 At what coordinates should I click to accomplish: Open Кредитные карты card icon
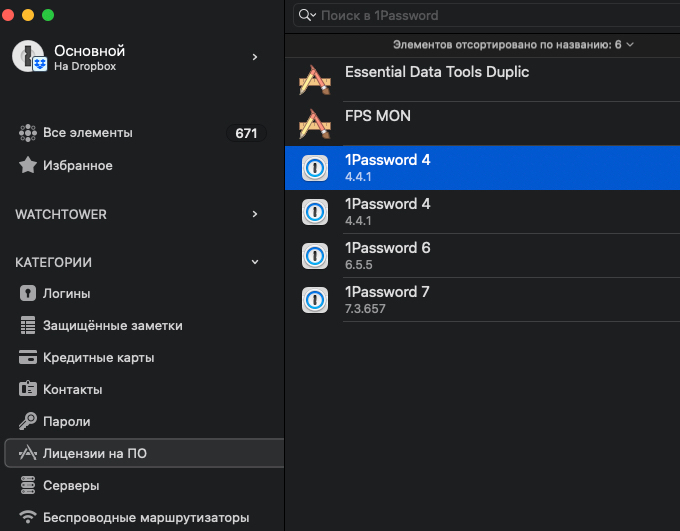tap(28, 357)
